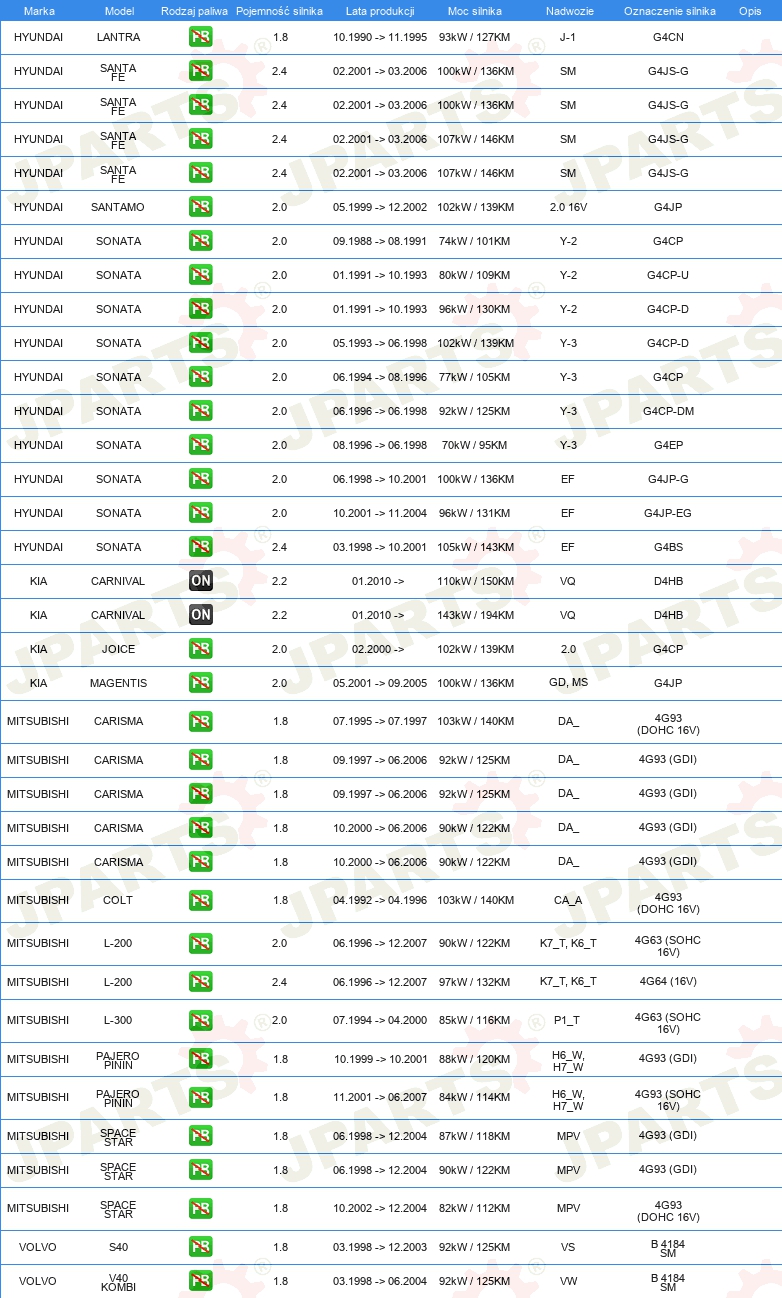
Task: Click petrol icon in the VOLVO S40 row
Action: click(200, 1247)
